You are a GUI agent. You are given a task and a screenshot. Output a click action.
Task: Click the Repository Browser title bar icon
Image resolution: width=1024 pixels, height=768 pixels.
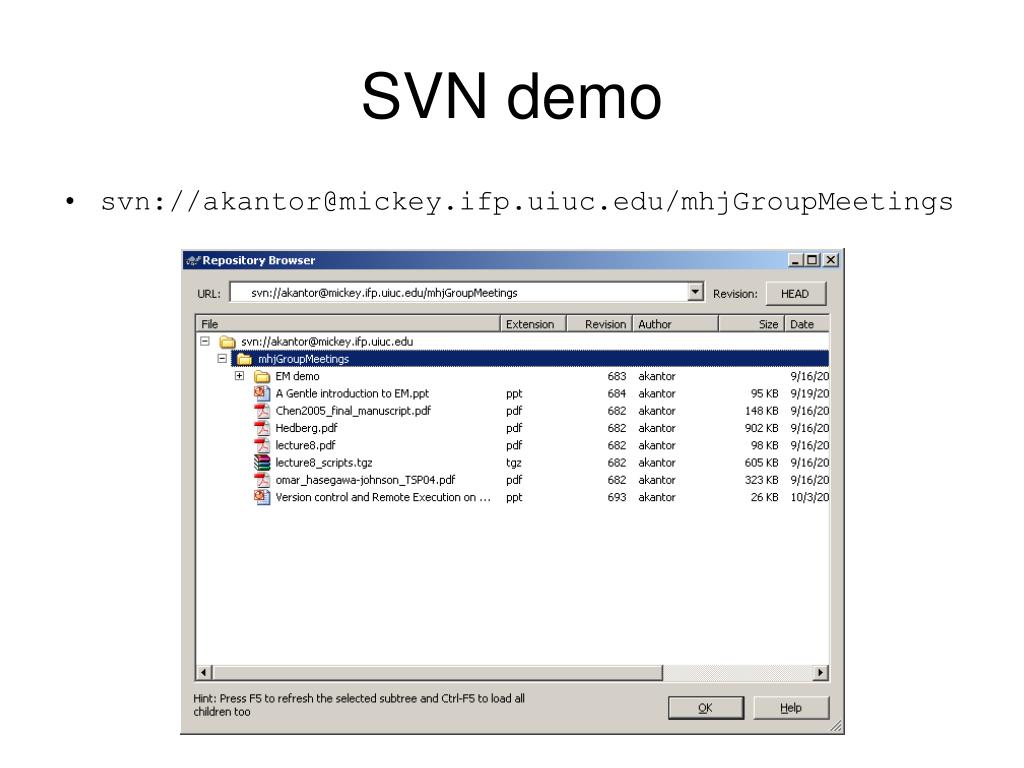193,260
